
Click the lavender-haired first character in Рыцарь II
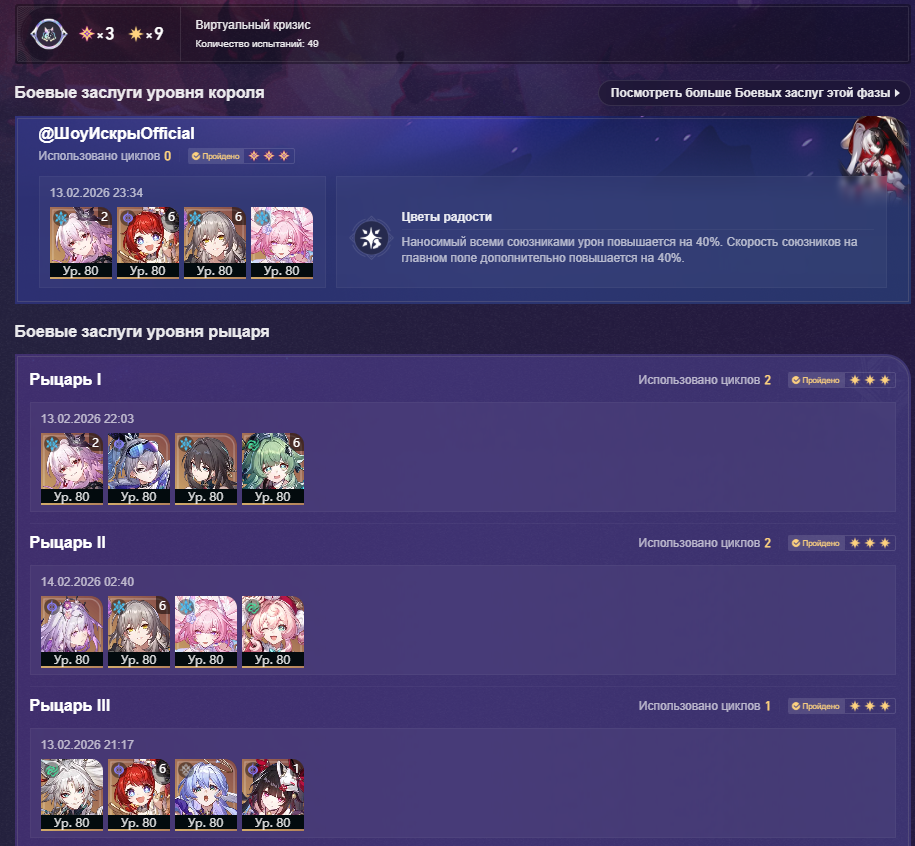click(72, 632)
